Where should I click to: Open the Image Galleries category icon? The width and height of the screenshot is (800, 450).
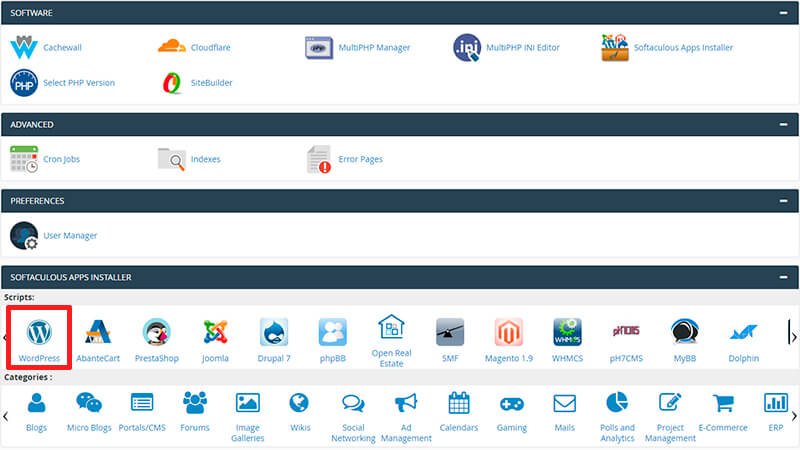tap(247, 403)
